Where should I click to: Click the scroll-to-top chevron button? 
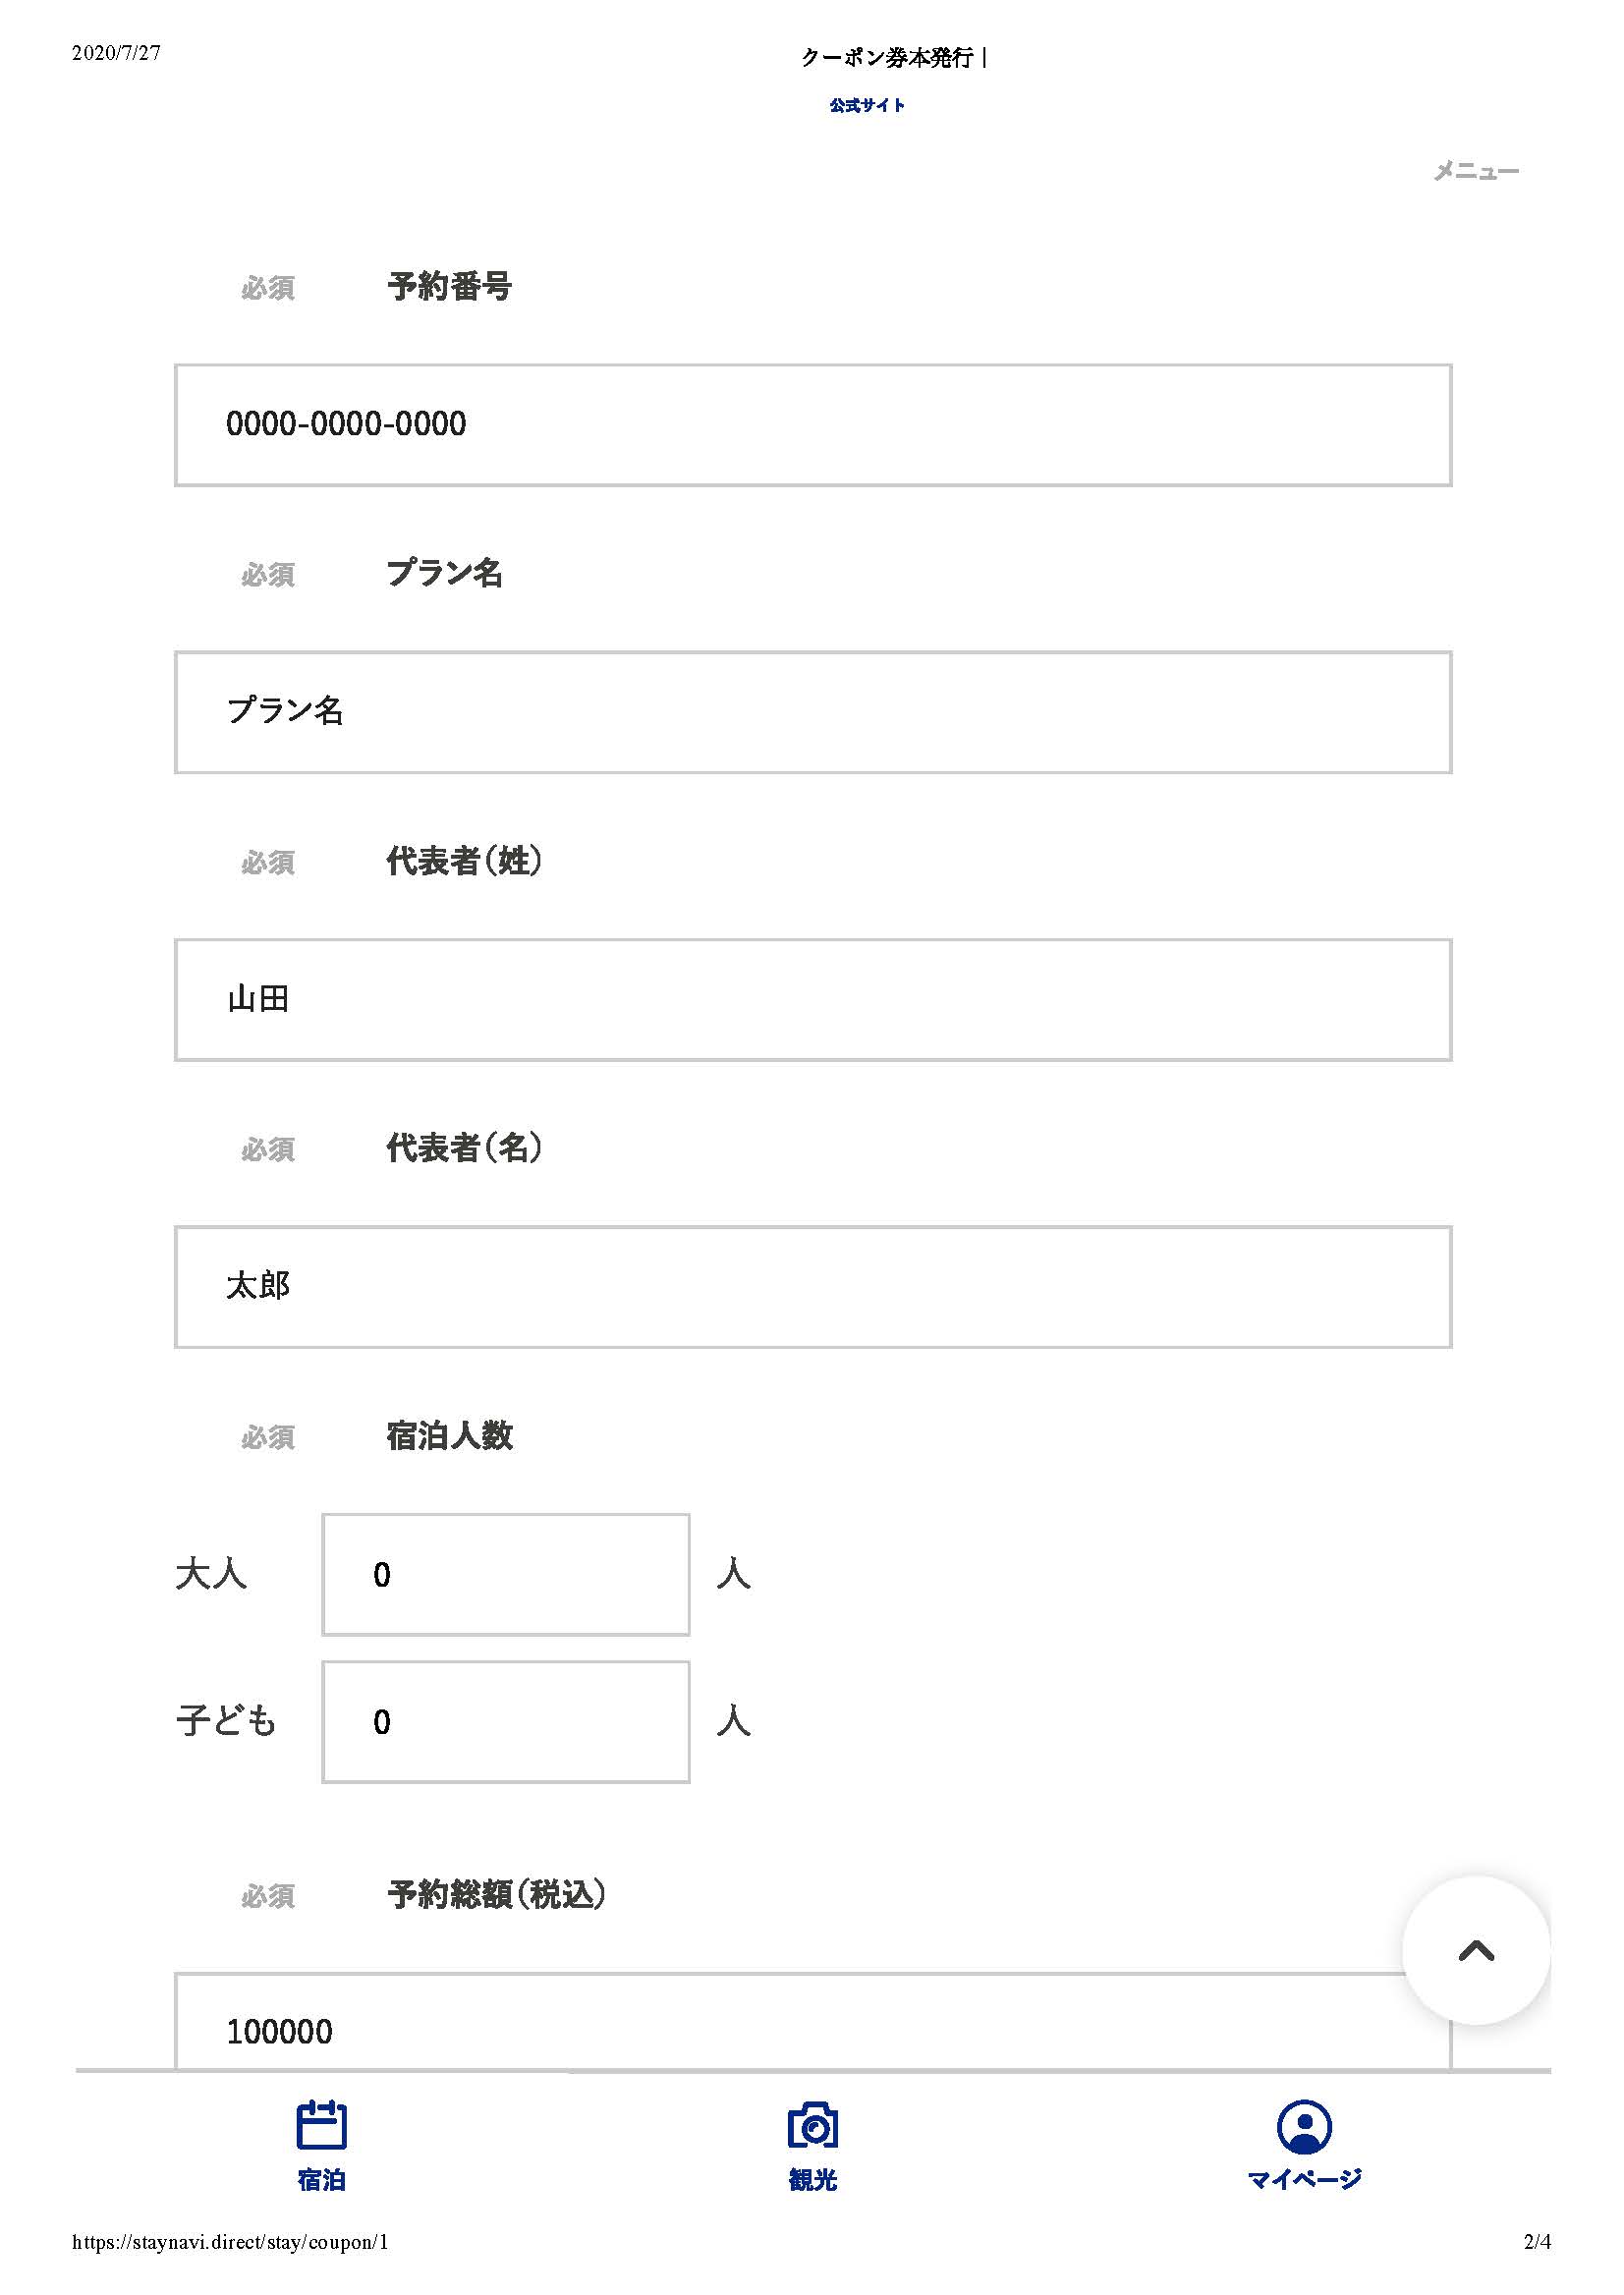[x=1476, y=1950]
